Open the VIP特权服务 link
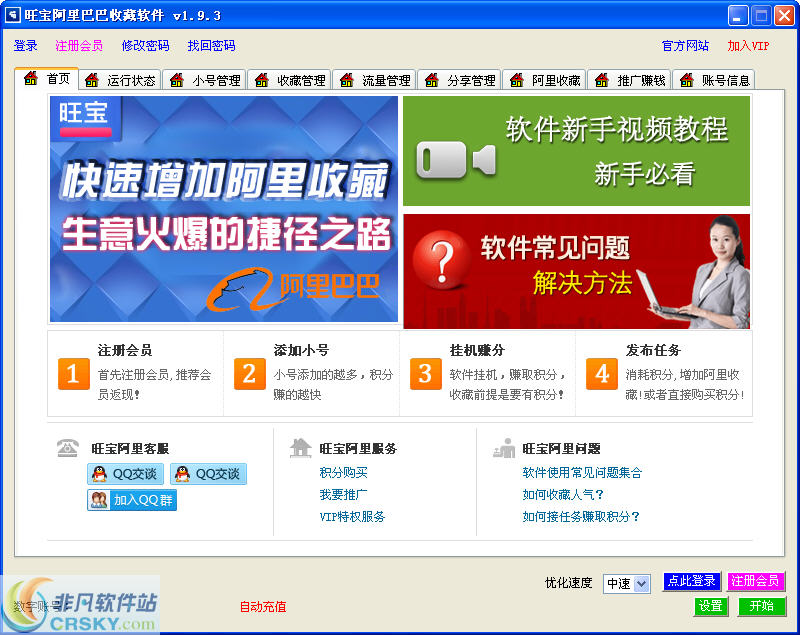800x635 pixels. 352,517
